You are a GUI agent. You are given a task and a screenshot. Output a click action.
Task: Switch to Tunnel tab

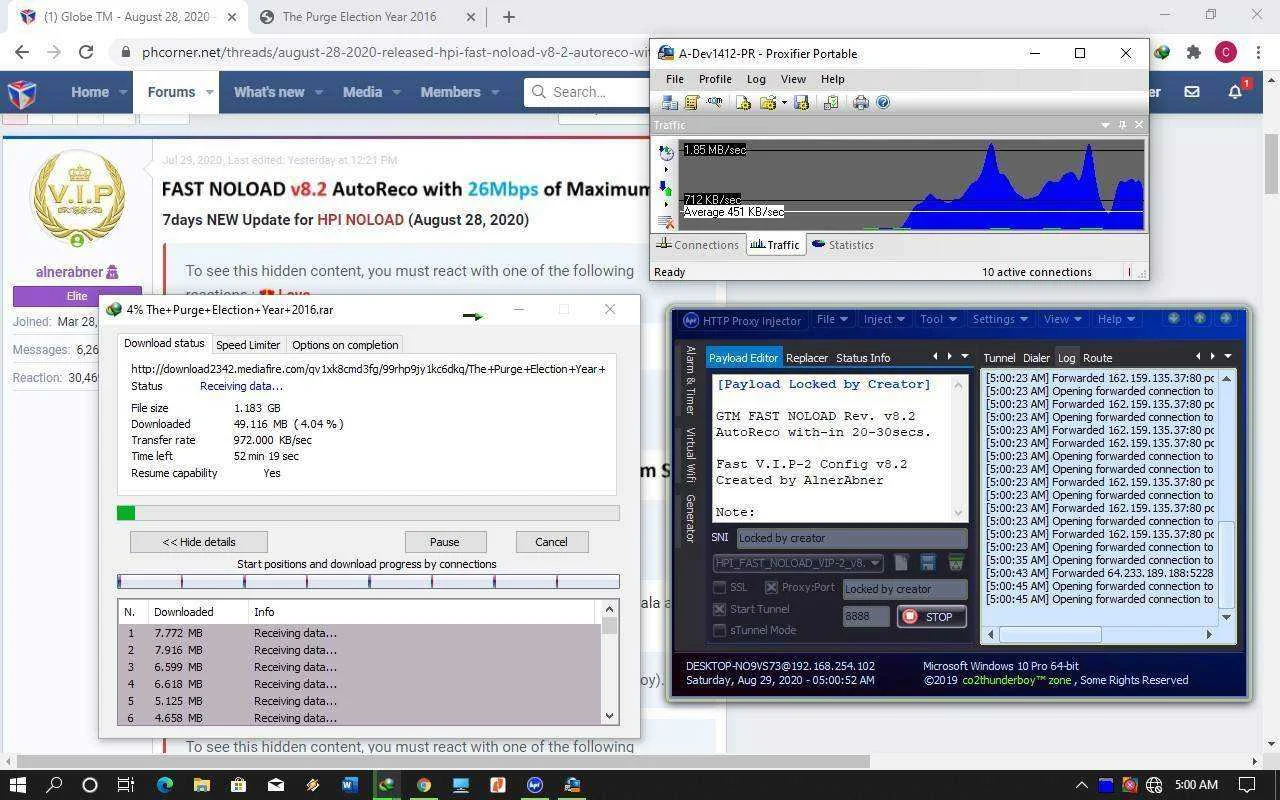tap(999, 357)
